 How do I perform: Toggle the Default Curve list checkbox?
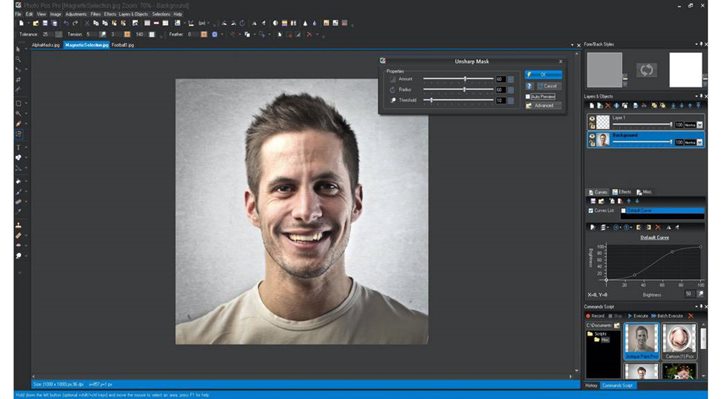[x=624, y=211]
